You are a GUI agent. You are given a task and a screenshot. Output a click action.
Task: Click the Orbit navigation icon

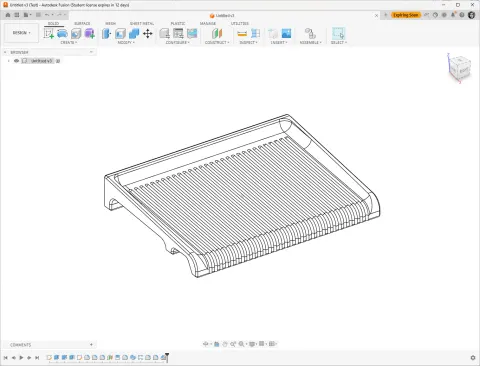[x=206, y=344]
